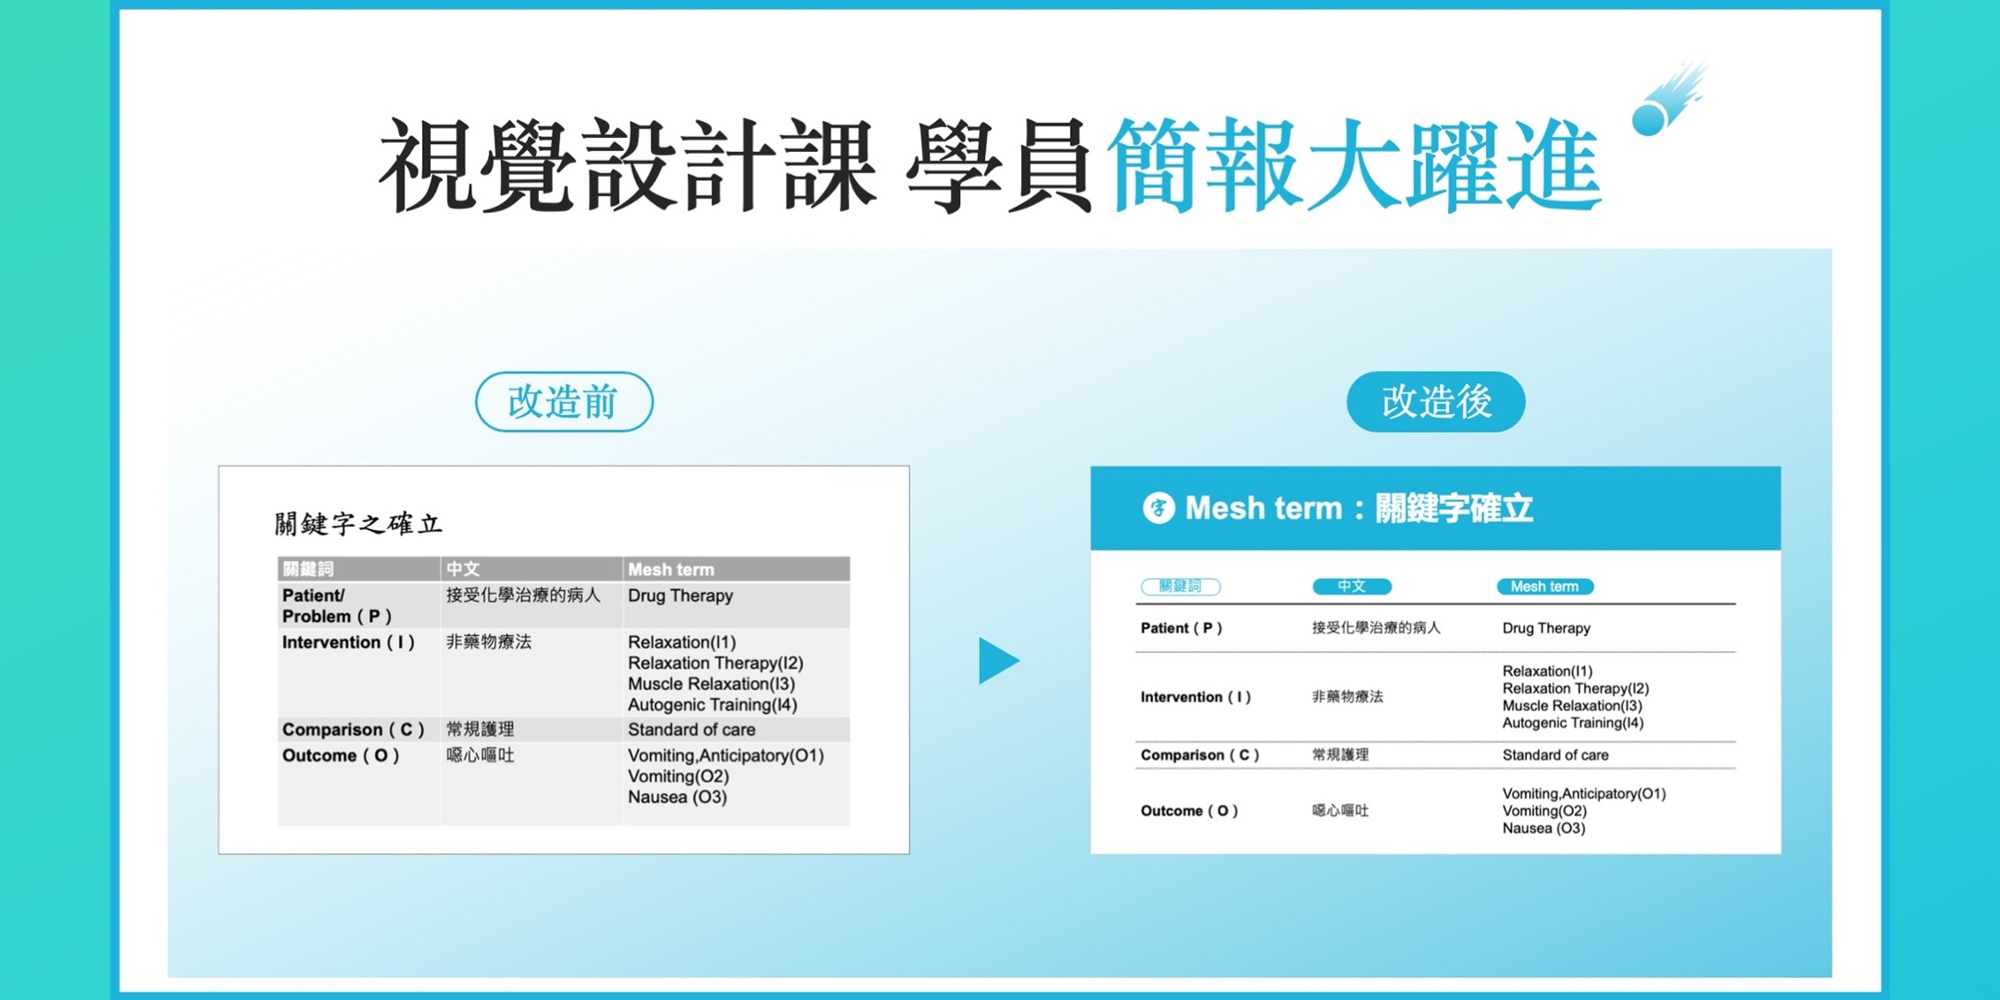
Task: Click the round 字 icon before Mesh term
Action: coord(1158,508)
